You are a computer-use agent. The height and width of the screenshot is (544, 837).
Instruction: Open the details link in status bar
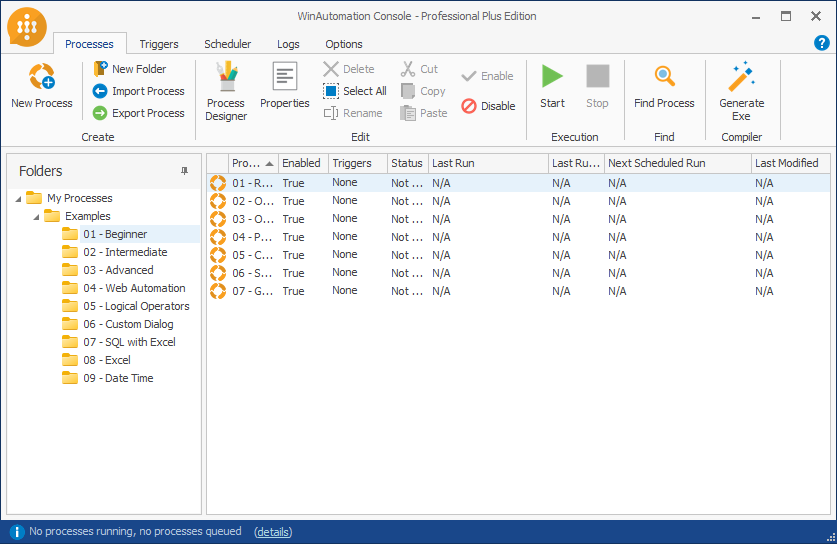[273, 532]
